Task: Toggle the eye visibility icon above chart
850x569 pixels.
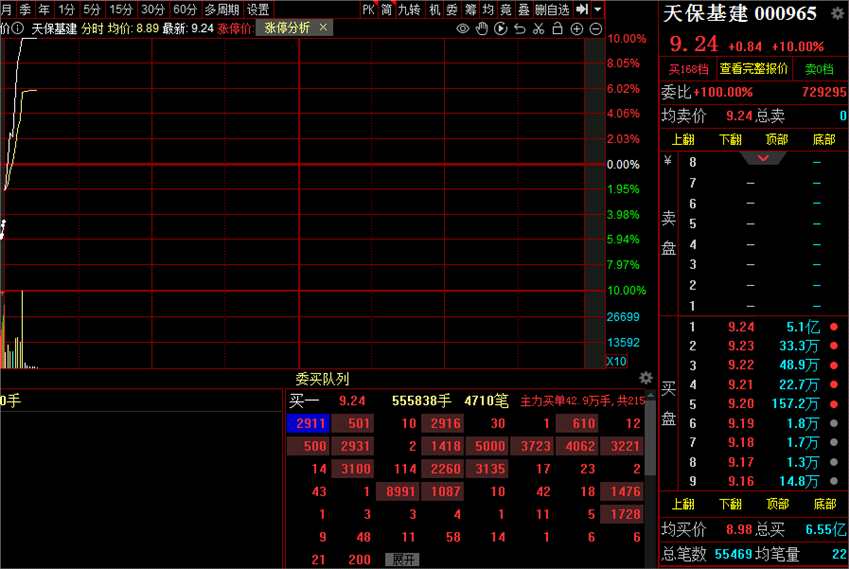Action: coord(462,29)
